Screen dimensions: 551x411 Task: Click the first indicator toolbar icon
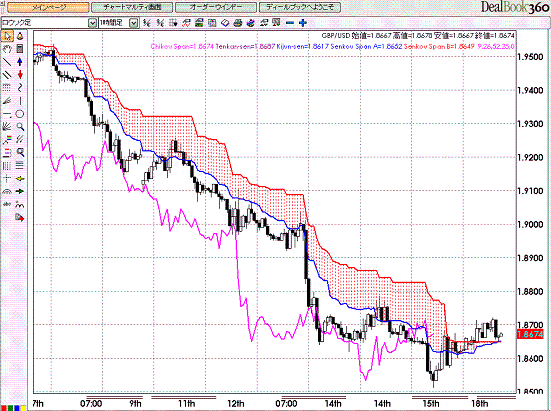(x=147, y=23)
